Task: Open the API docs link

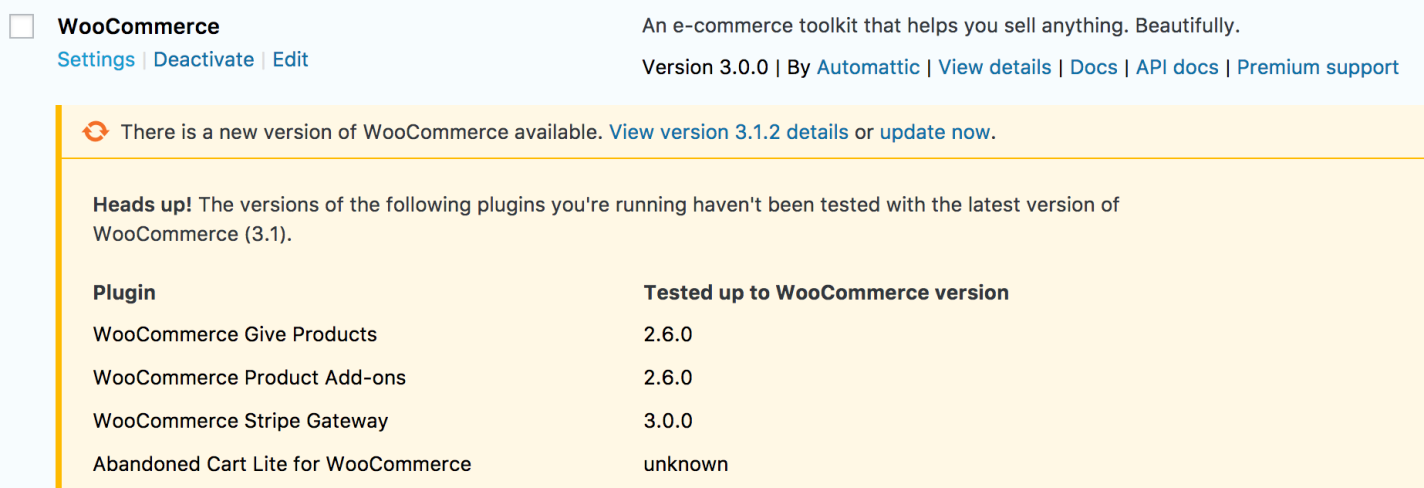Action: click(1176, 67)
